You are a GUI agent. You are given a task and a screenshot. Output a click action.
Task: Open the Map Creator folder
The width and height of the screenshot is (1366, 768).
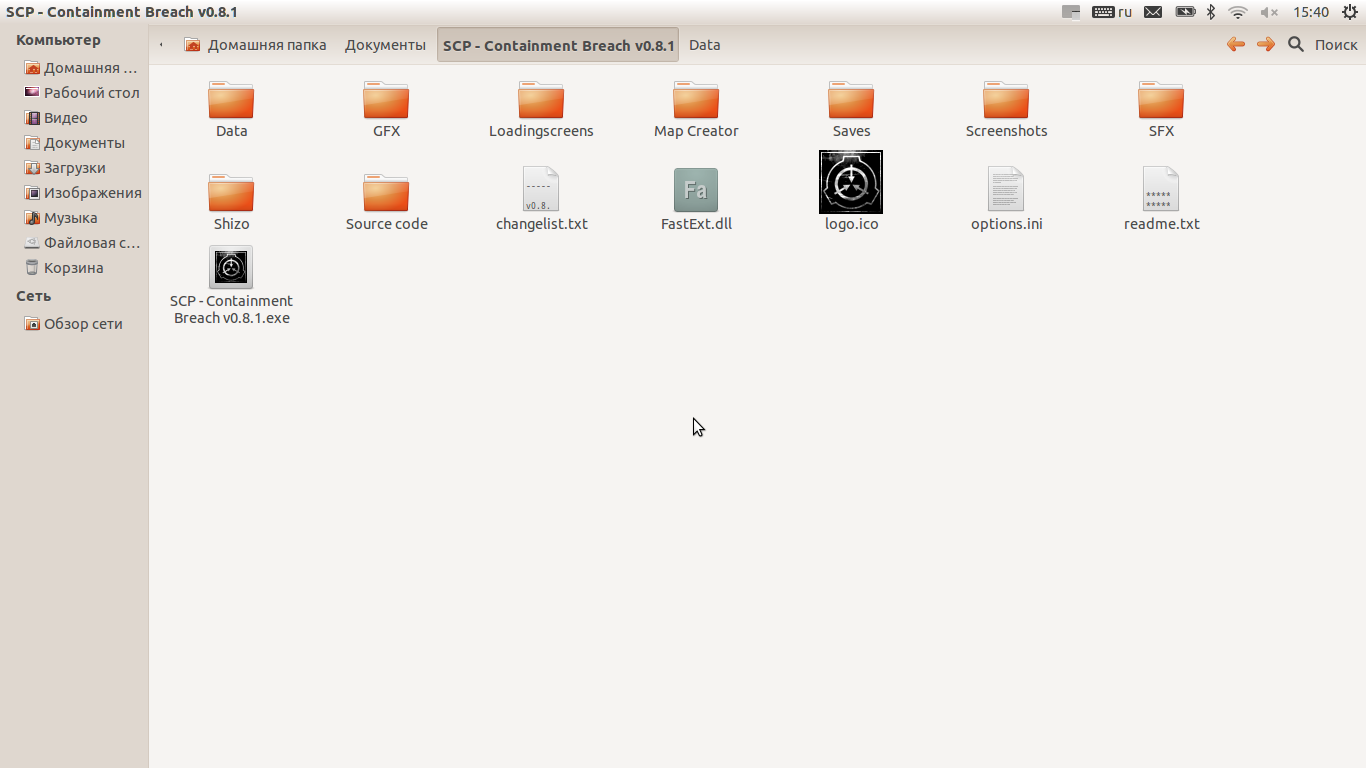click(696, 100)
